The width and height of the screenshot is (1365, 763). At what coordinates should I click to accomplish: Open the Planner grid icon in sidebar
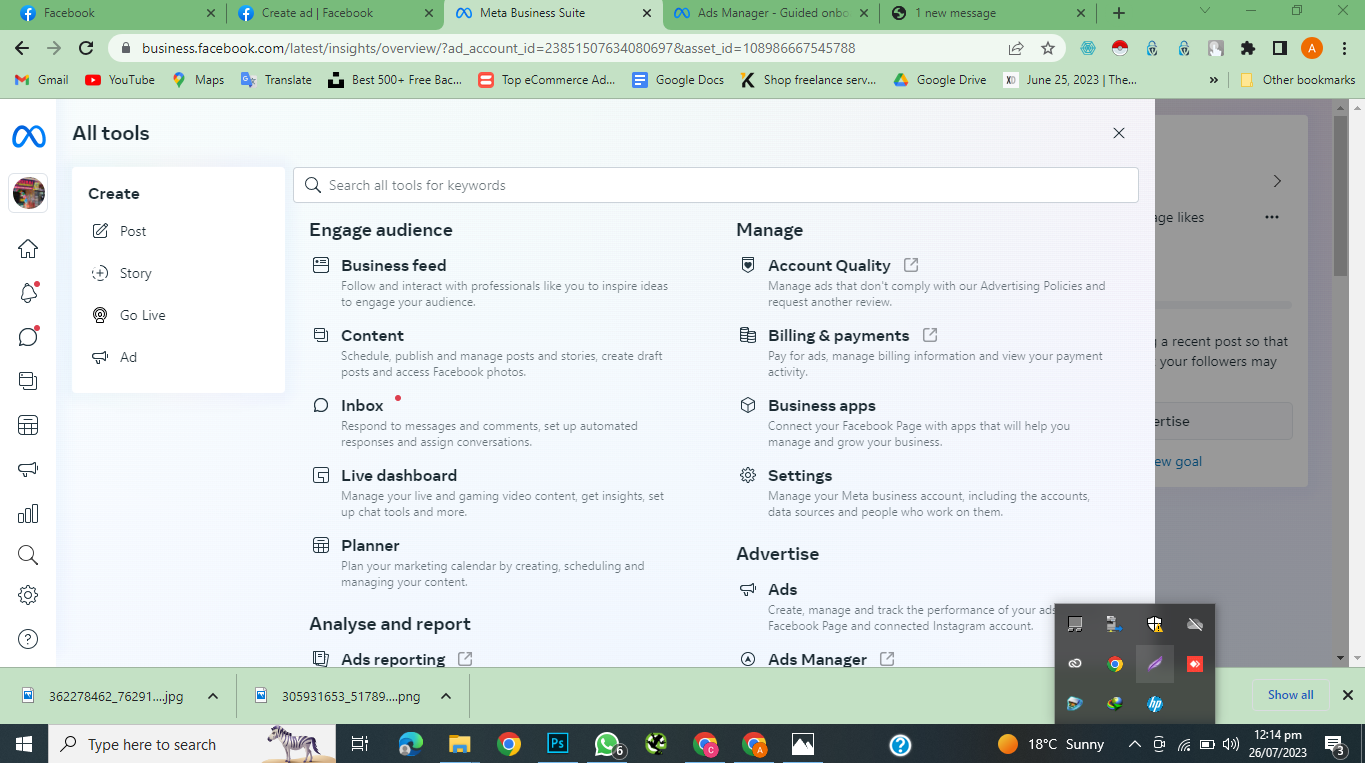pos(28,425)
